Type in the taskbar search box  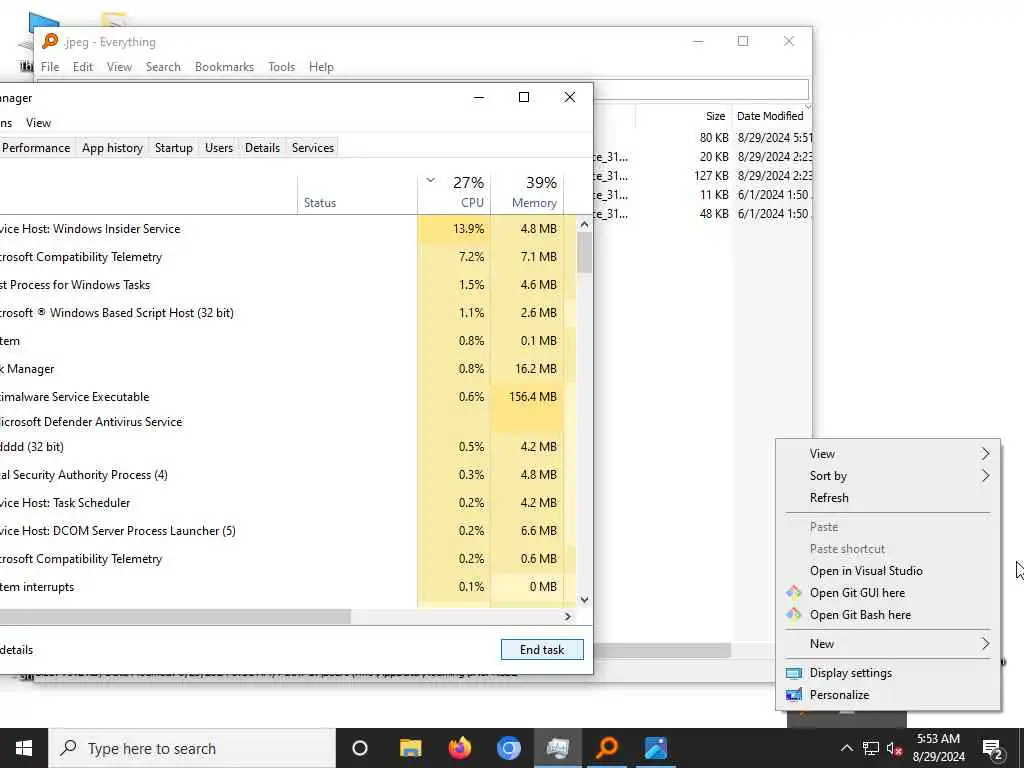coord(192,748)
